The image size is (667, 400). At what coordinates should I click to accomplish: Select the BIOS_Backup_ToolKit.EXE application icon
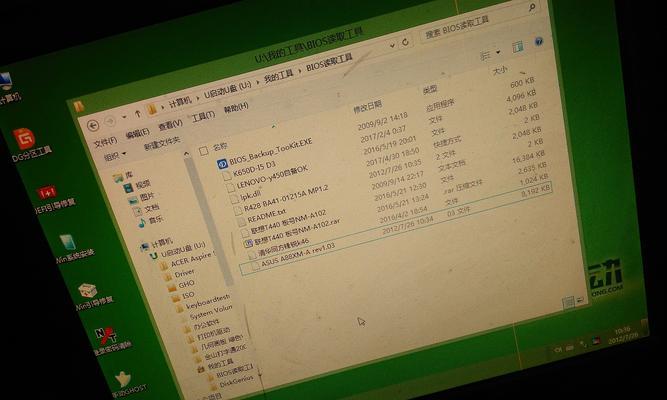[222, 164]
